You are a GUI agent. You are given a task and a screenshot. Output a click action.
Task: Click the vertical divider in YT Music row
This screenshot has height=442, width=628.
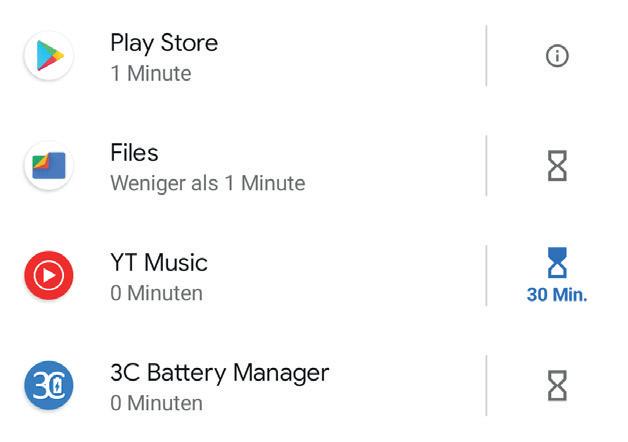pos(487,276)
